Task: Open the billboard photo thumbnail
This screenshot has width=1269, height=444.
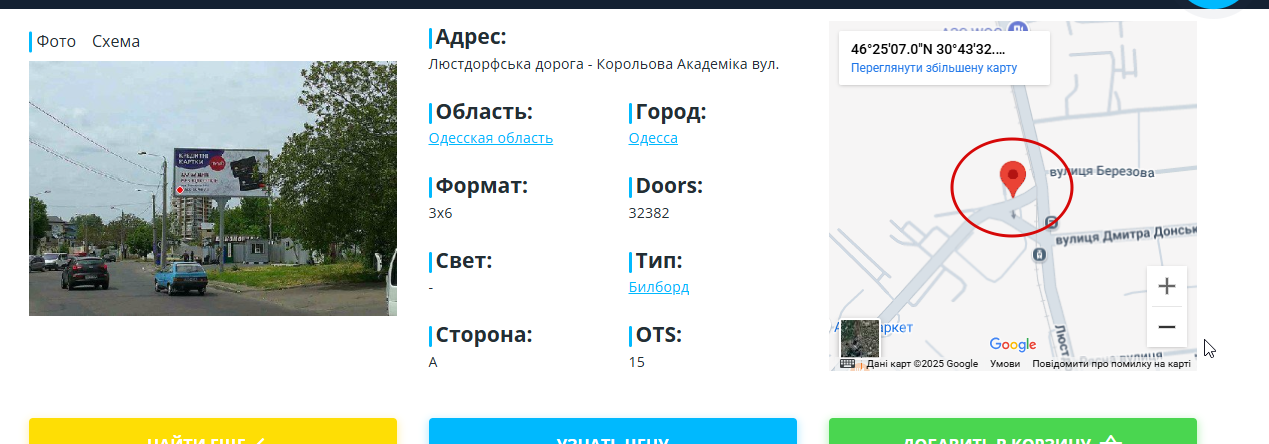Action: click(213, 188)
